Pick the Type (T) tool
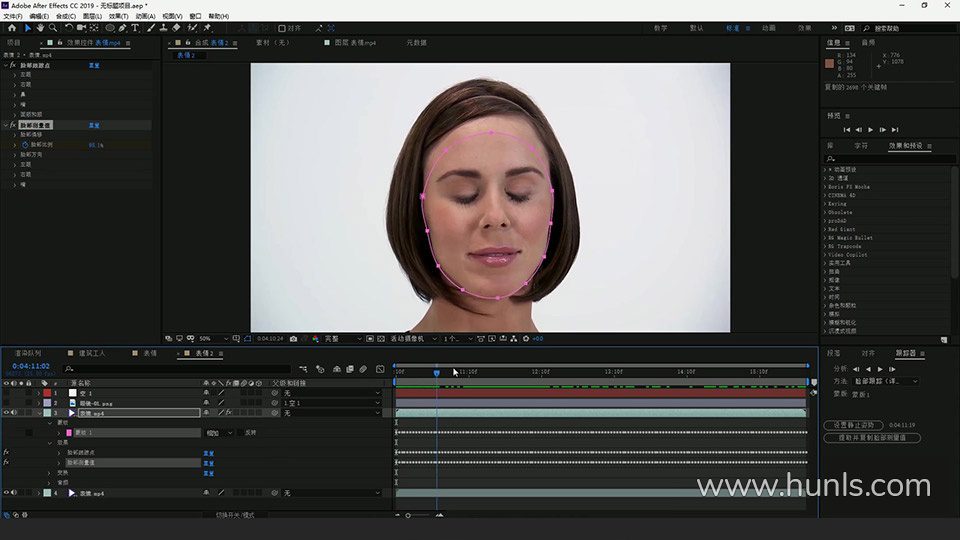Image resolution: width=960 pixels, height=540 pixels. tap(136, 28)
